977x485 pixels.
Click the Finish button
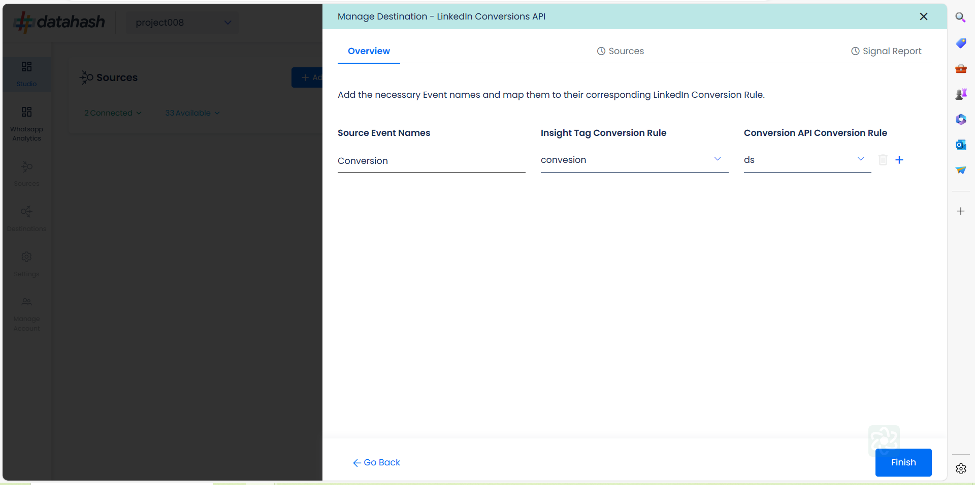point(903,463)
